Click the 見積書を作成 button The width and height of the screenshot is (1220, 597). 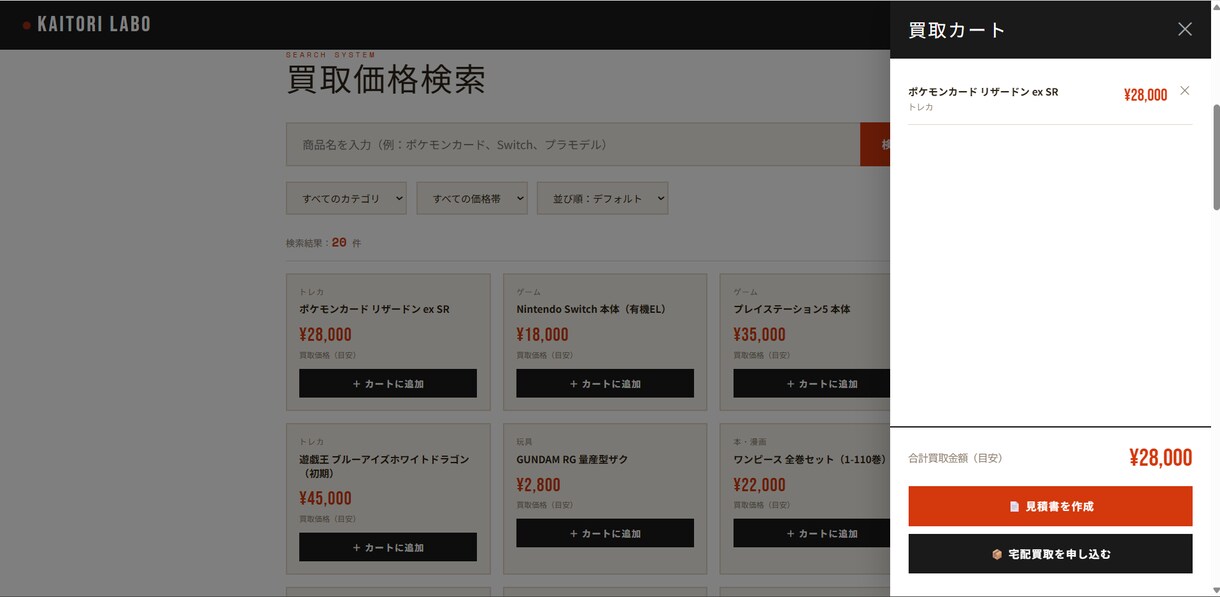point(1050,506)
